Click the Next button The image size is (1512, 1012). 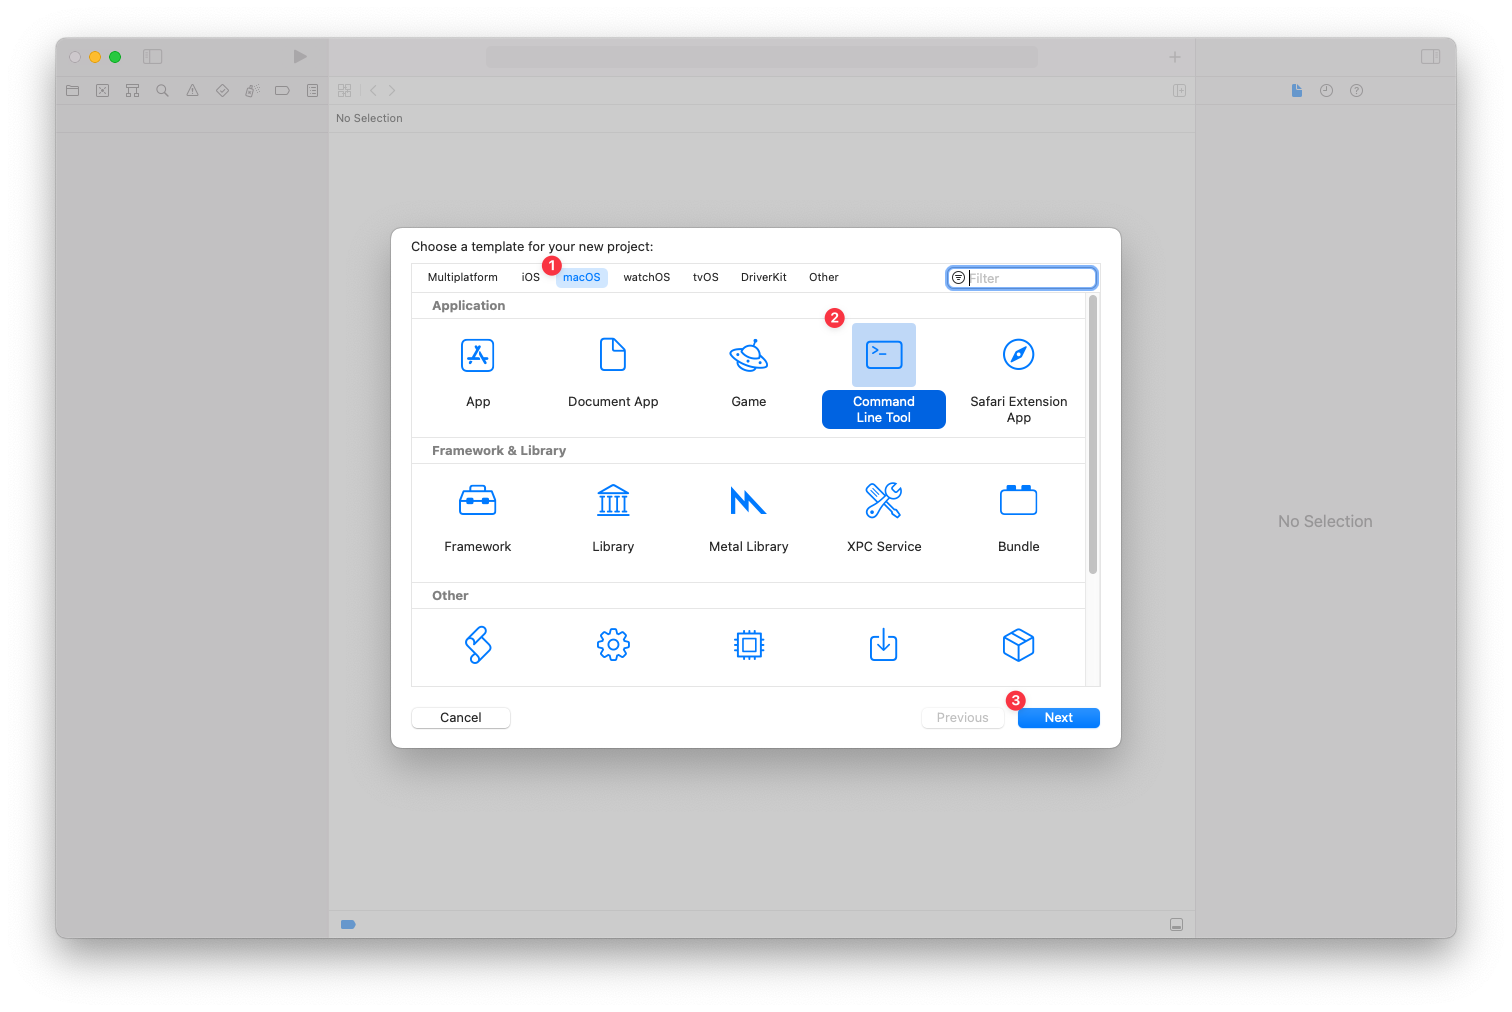1058,717
